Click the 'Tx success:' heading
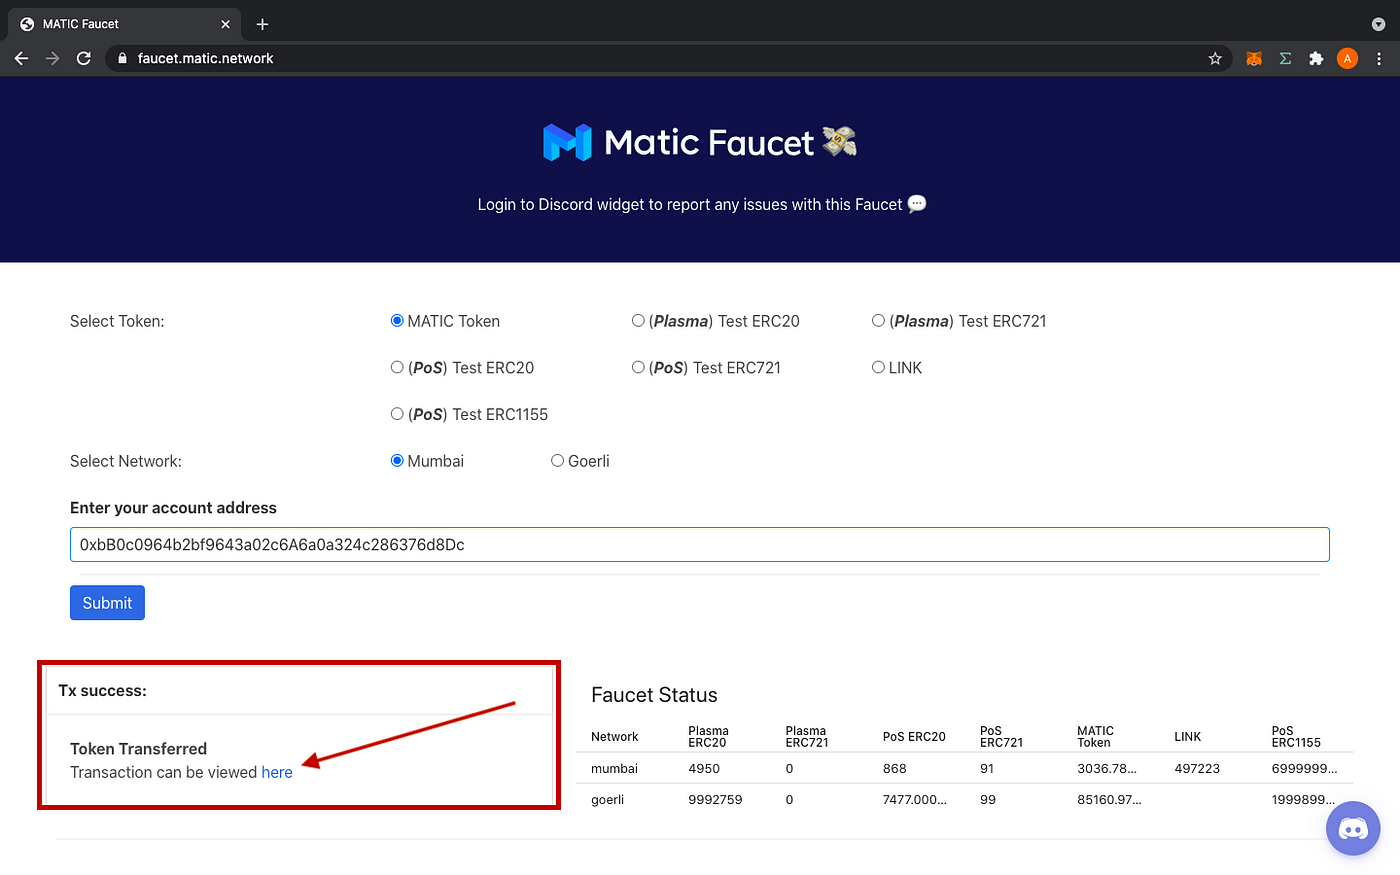This screenshot has height=875, width=1400. 103,691
